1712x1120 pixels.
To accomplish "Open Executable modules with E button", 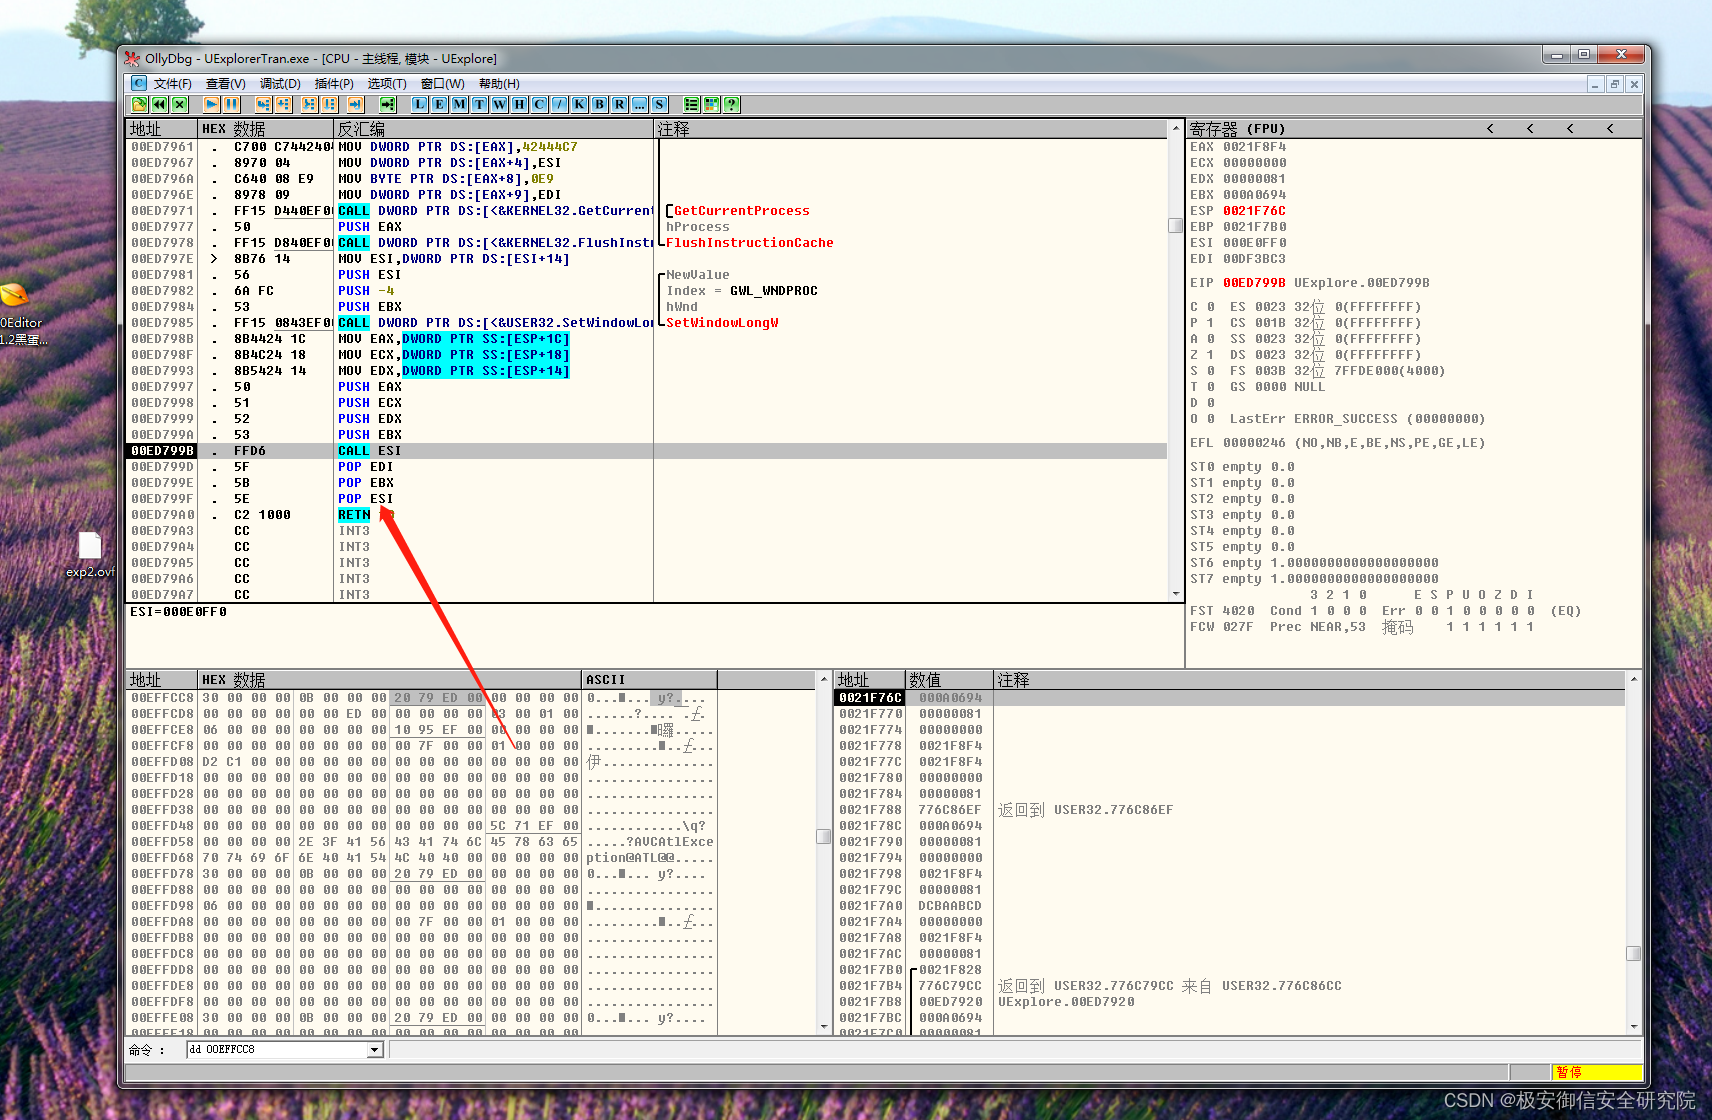I will (x=440, y=104).
